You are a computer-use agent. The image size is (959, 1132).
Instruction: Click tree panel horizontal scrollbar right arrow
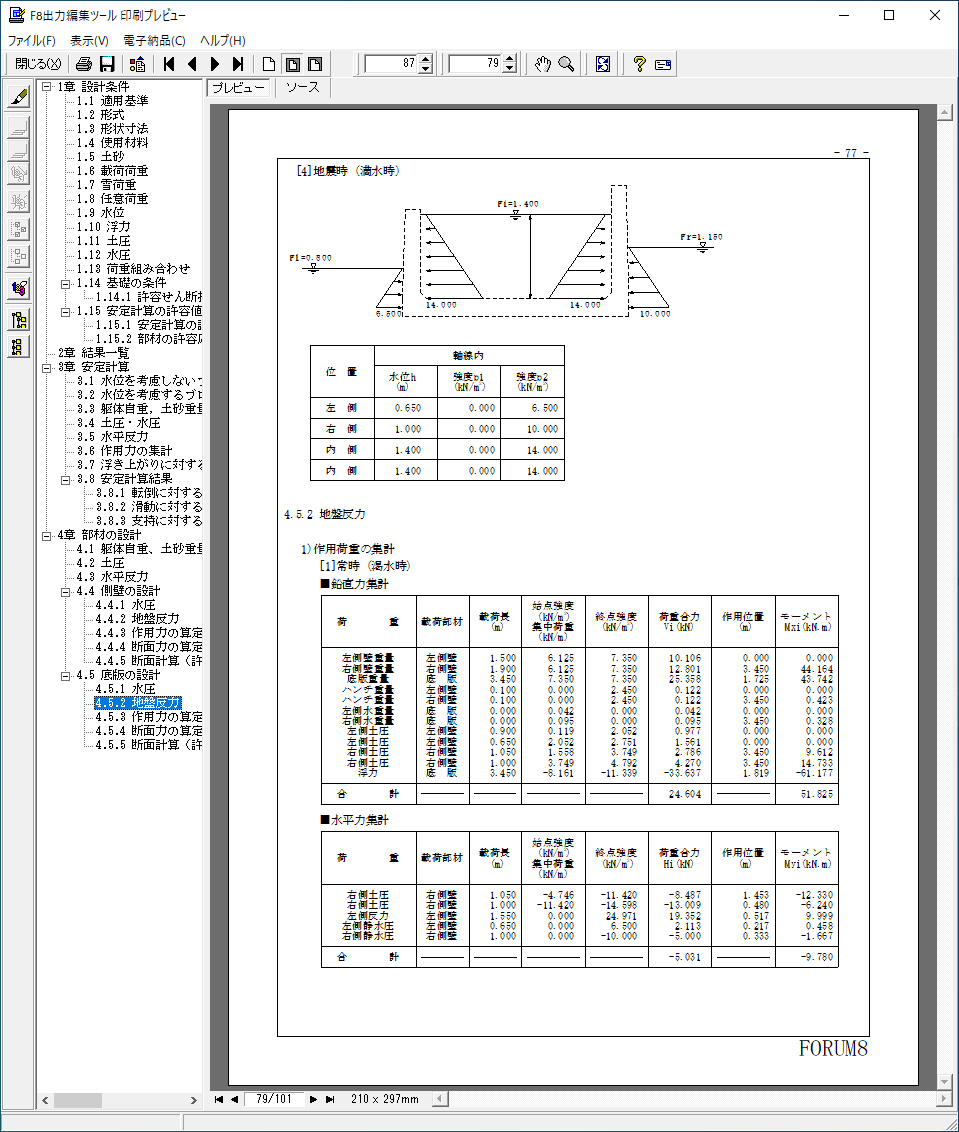194,1100
